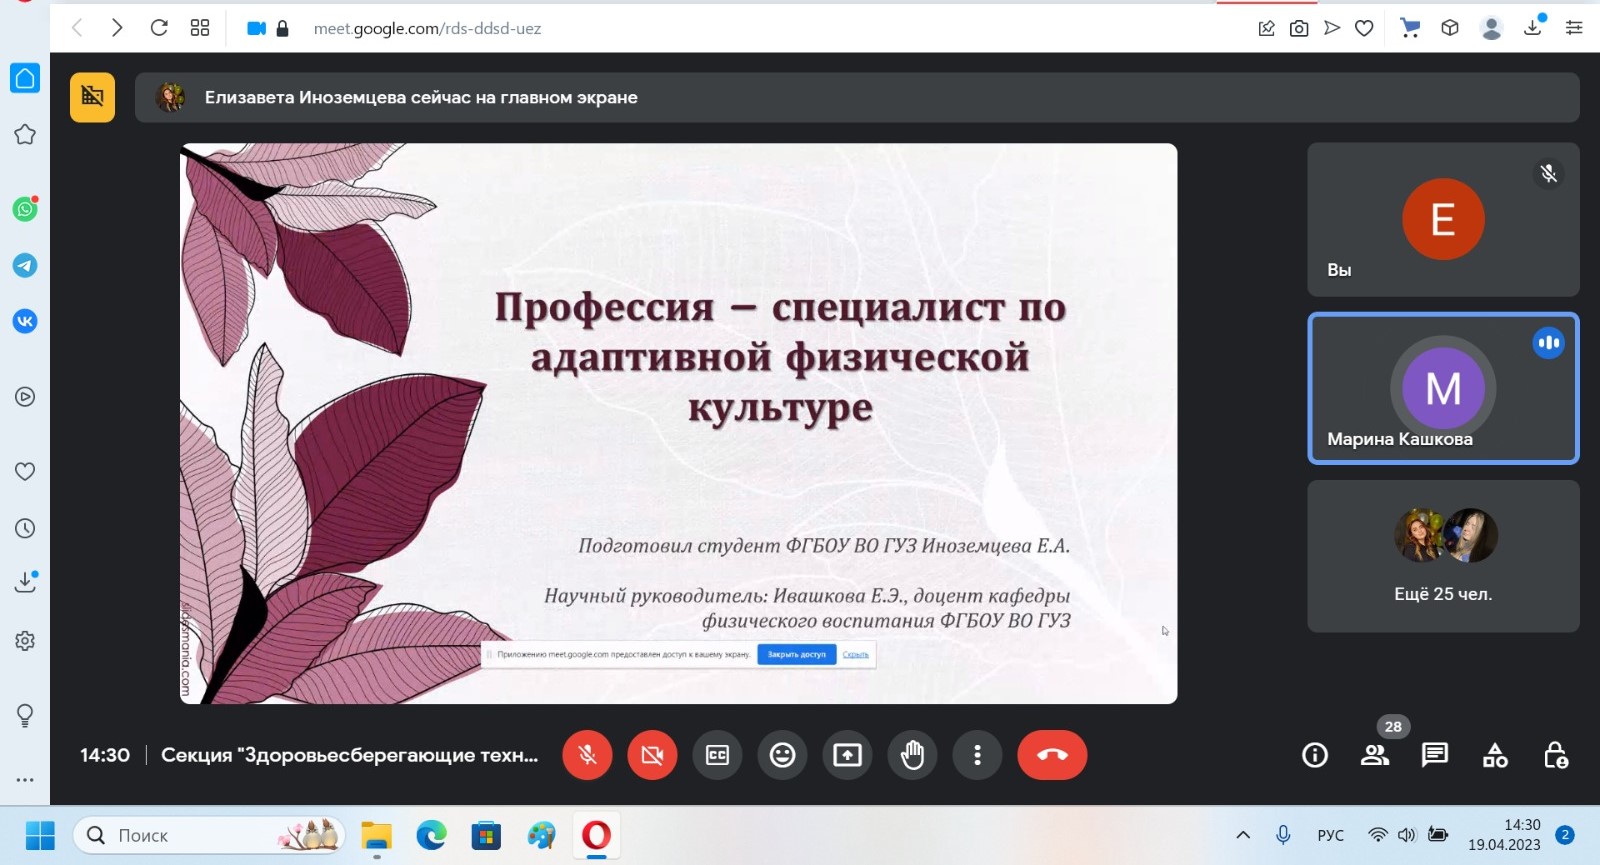Open sidebar home icon
Image resolution: width=1600 pixels, height=865 pixels.
(25, 78)
